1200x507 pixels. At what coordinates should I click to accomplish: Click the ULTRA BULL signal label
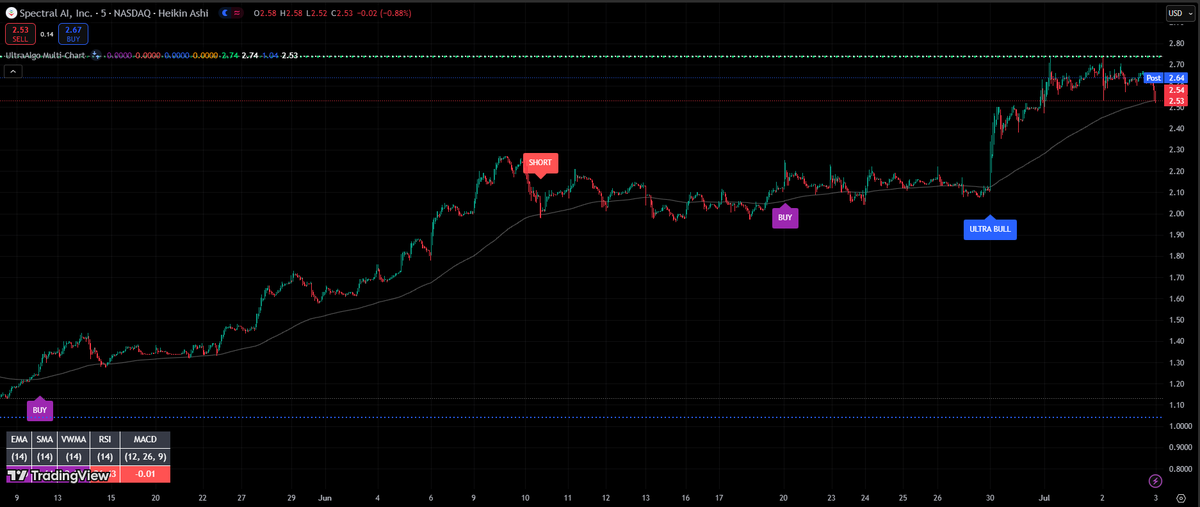[989, 229]
